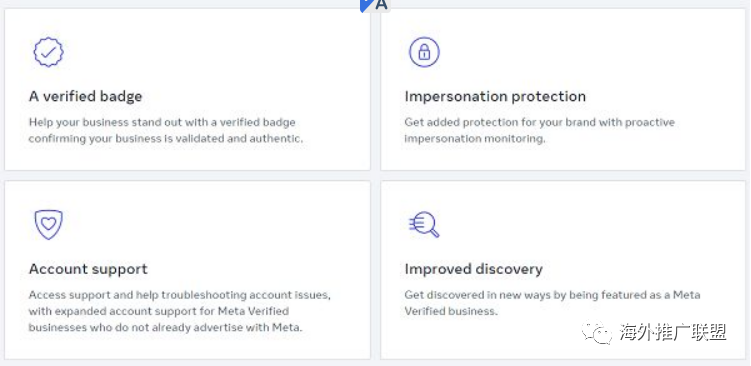Click the magnifier improved discovery icon
The height and width of the screenshot is (366, 751).
(424, 225)
